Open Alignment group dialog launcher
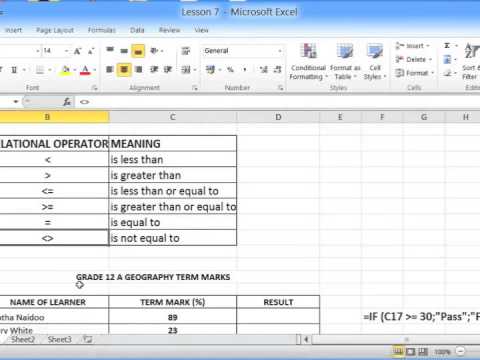Viewport: 480px width, 360px height. click(195, 88)
